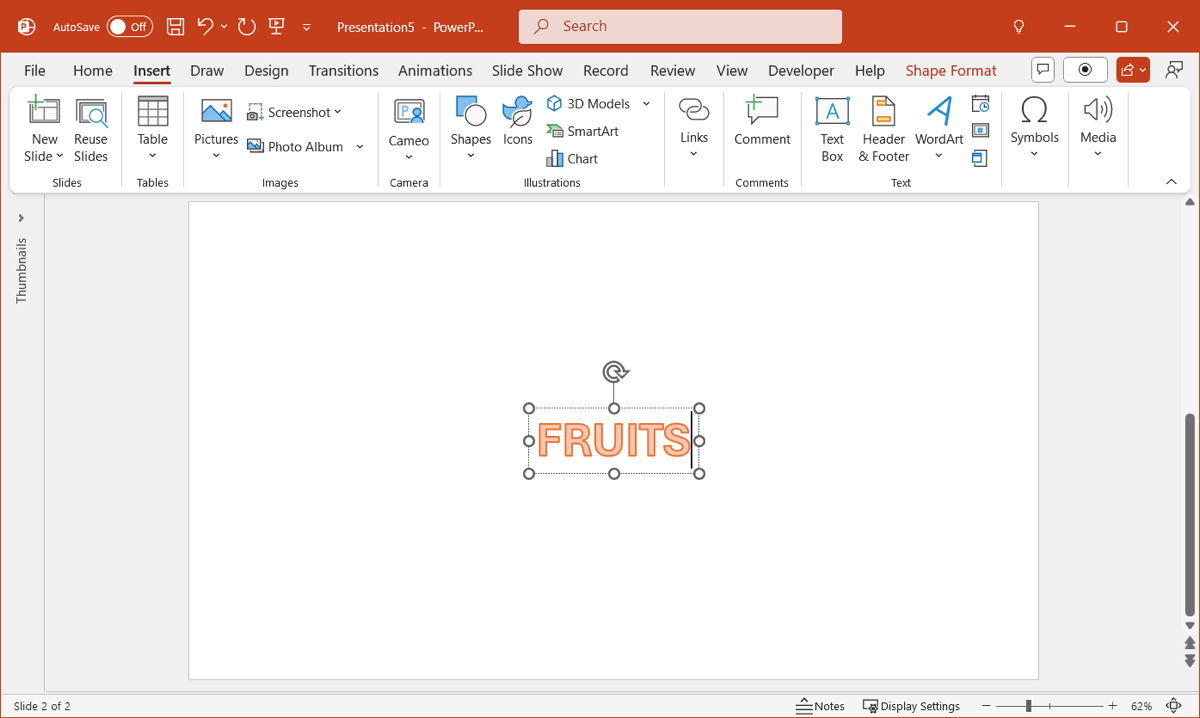The height and width of the screenshot is (718, 1200).
Task: Insert Date & Time icon
Action: point(981,104)
